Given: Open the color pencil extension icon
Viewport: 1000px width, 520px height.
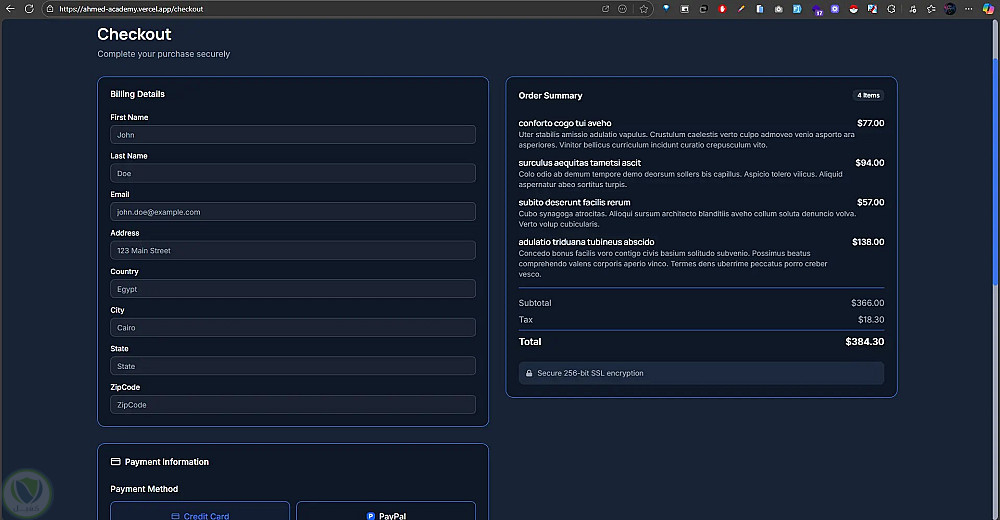Looking at the screenshot, I should point(741,9).
